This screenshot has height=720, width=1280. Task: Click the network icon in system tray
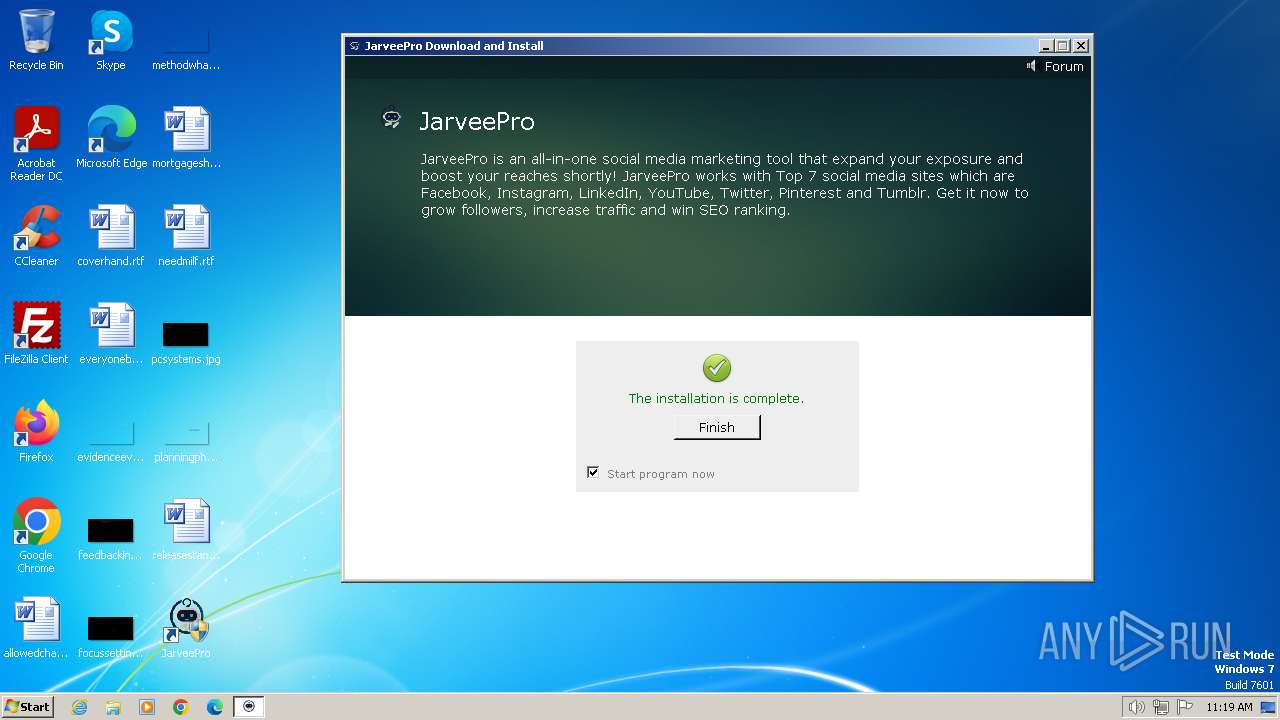click(1161, 707)
